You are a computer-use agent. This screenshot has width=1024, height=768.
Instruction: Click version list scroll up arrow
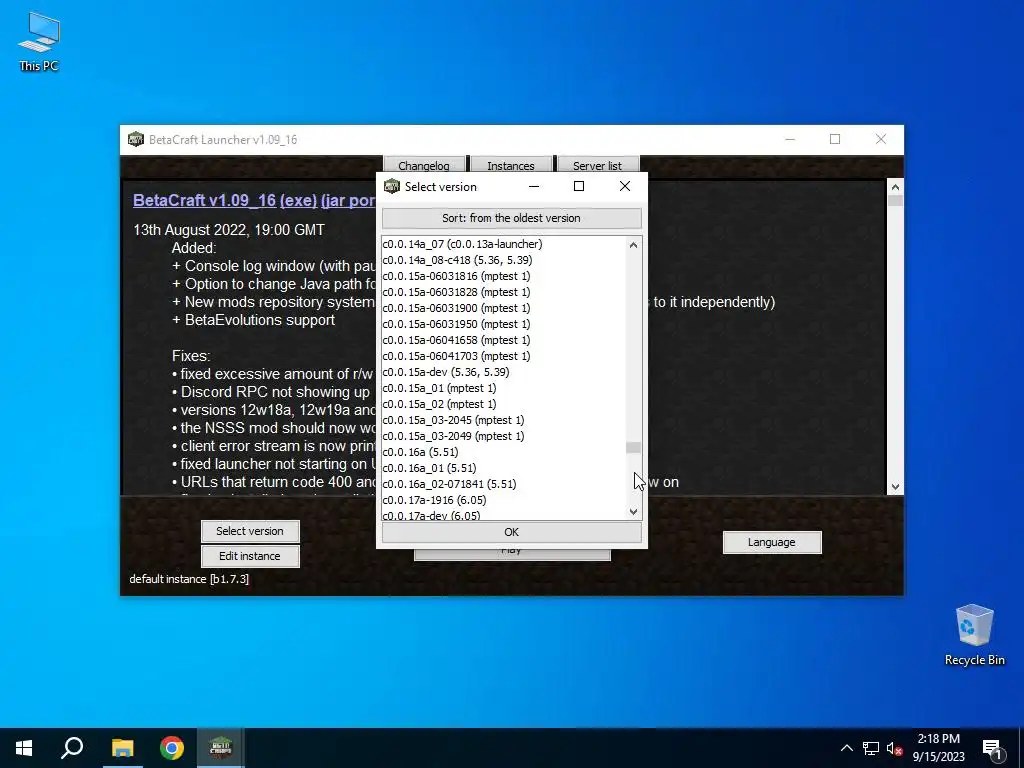633,245
